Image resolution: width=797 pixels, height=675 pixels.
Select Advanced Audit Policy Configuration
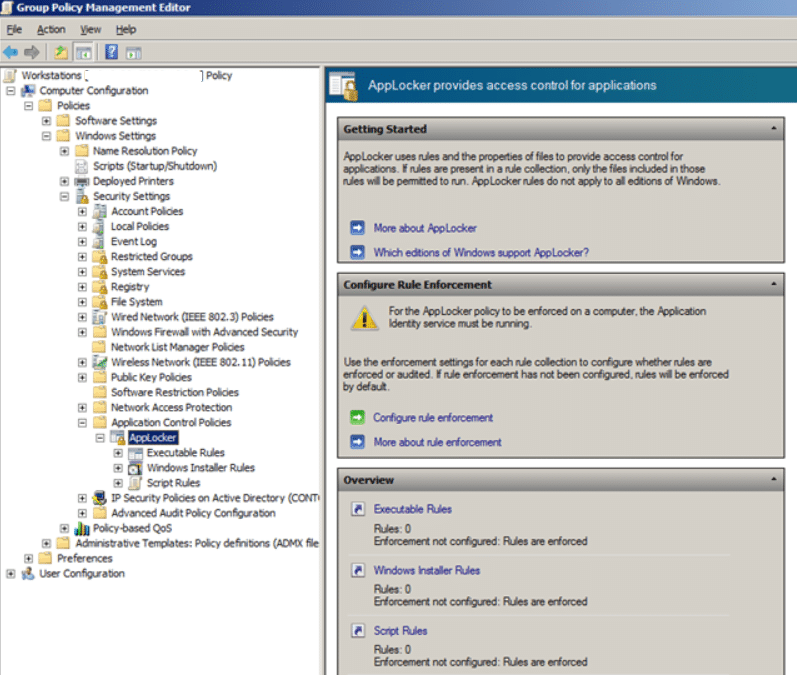coord(193,513)
